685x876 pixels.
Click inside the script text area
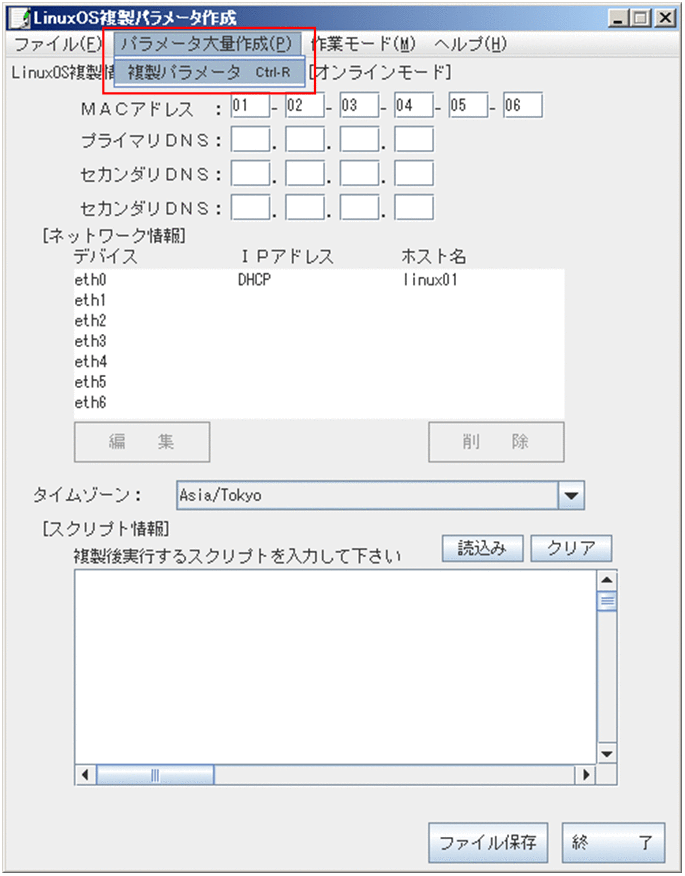tap(335, 666)
